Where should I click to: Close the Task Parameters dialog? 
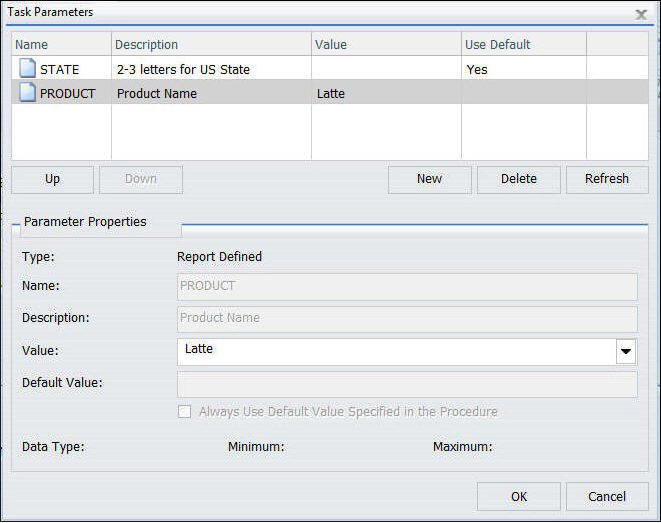(x=641, y=15)
